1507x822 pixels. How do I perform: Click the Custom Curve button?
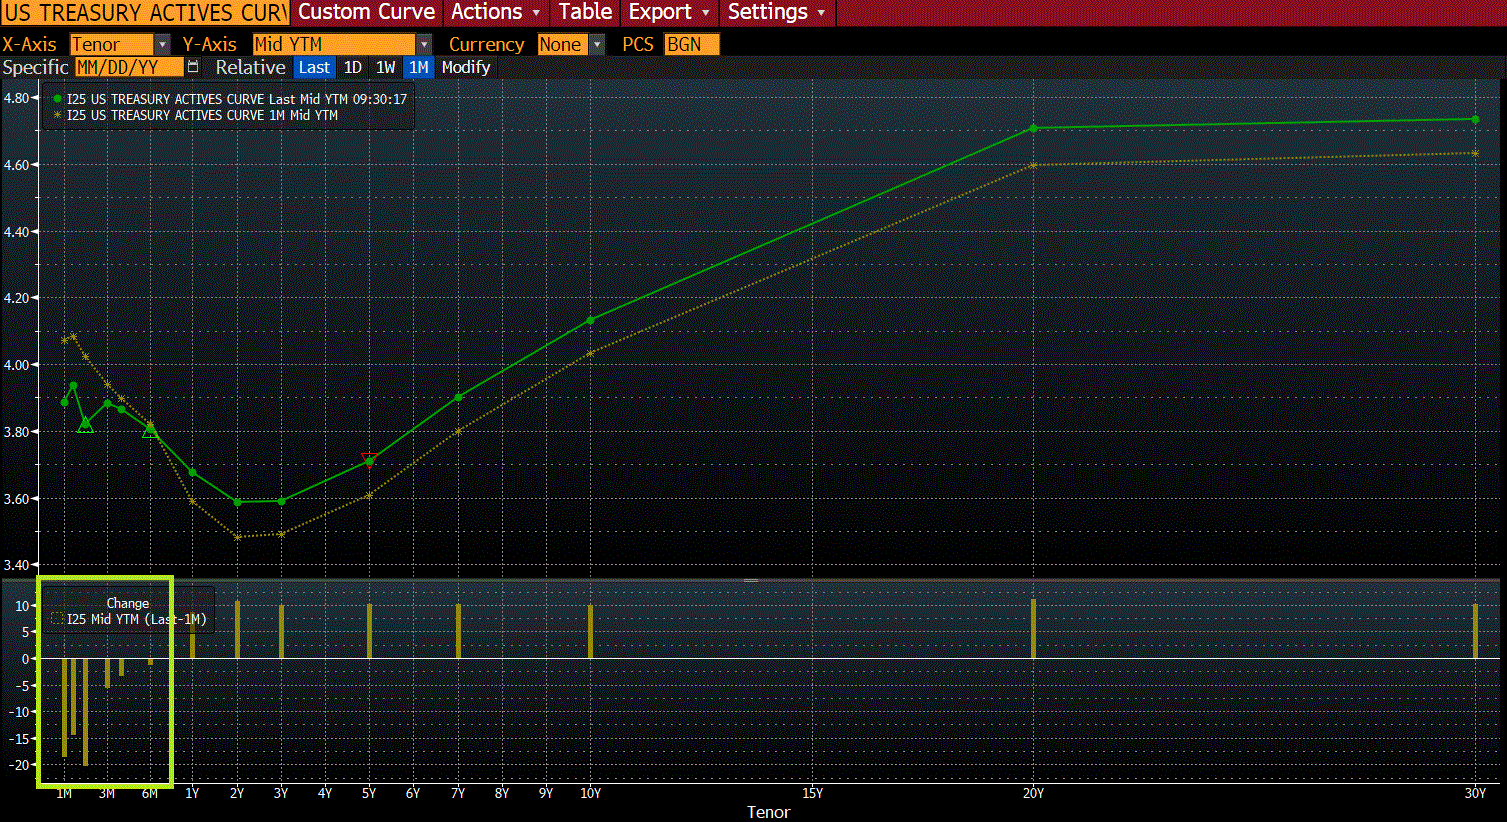366,12
